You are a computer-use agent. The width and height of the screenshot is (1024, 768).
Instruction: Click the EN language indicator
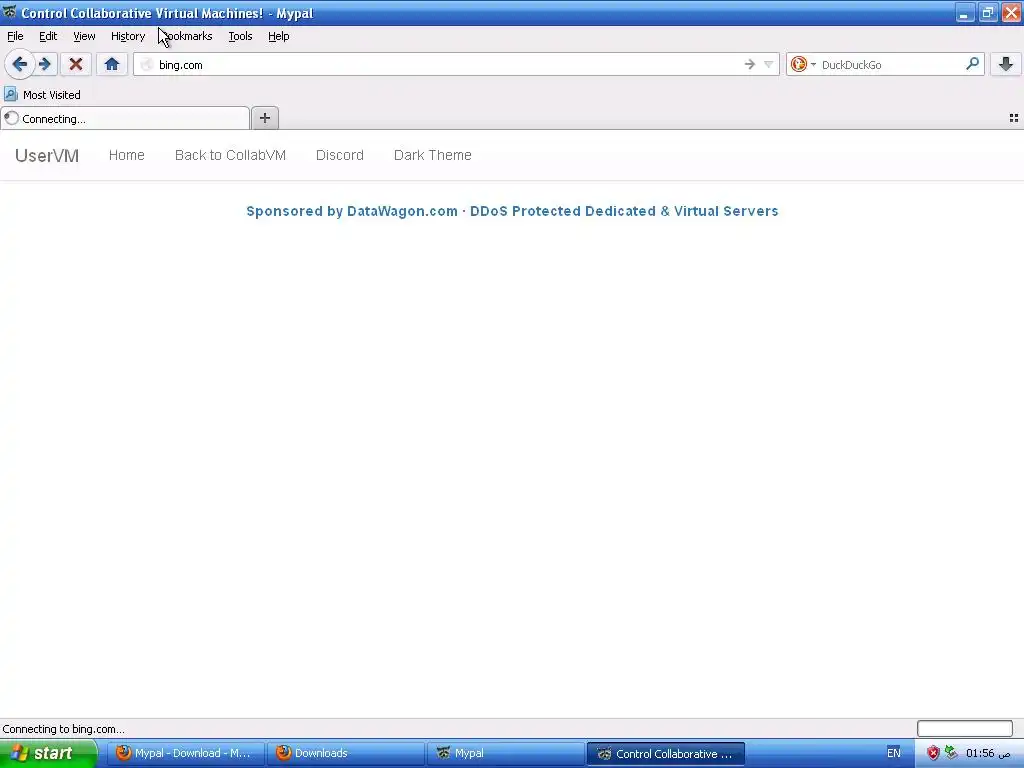pyautogui.click(x=893, y=753)
